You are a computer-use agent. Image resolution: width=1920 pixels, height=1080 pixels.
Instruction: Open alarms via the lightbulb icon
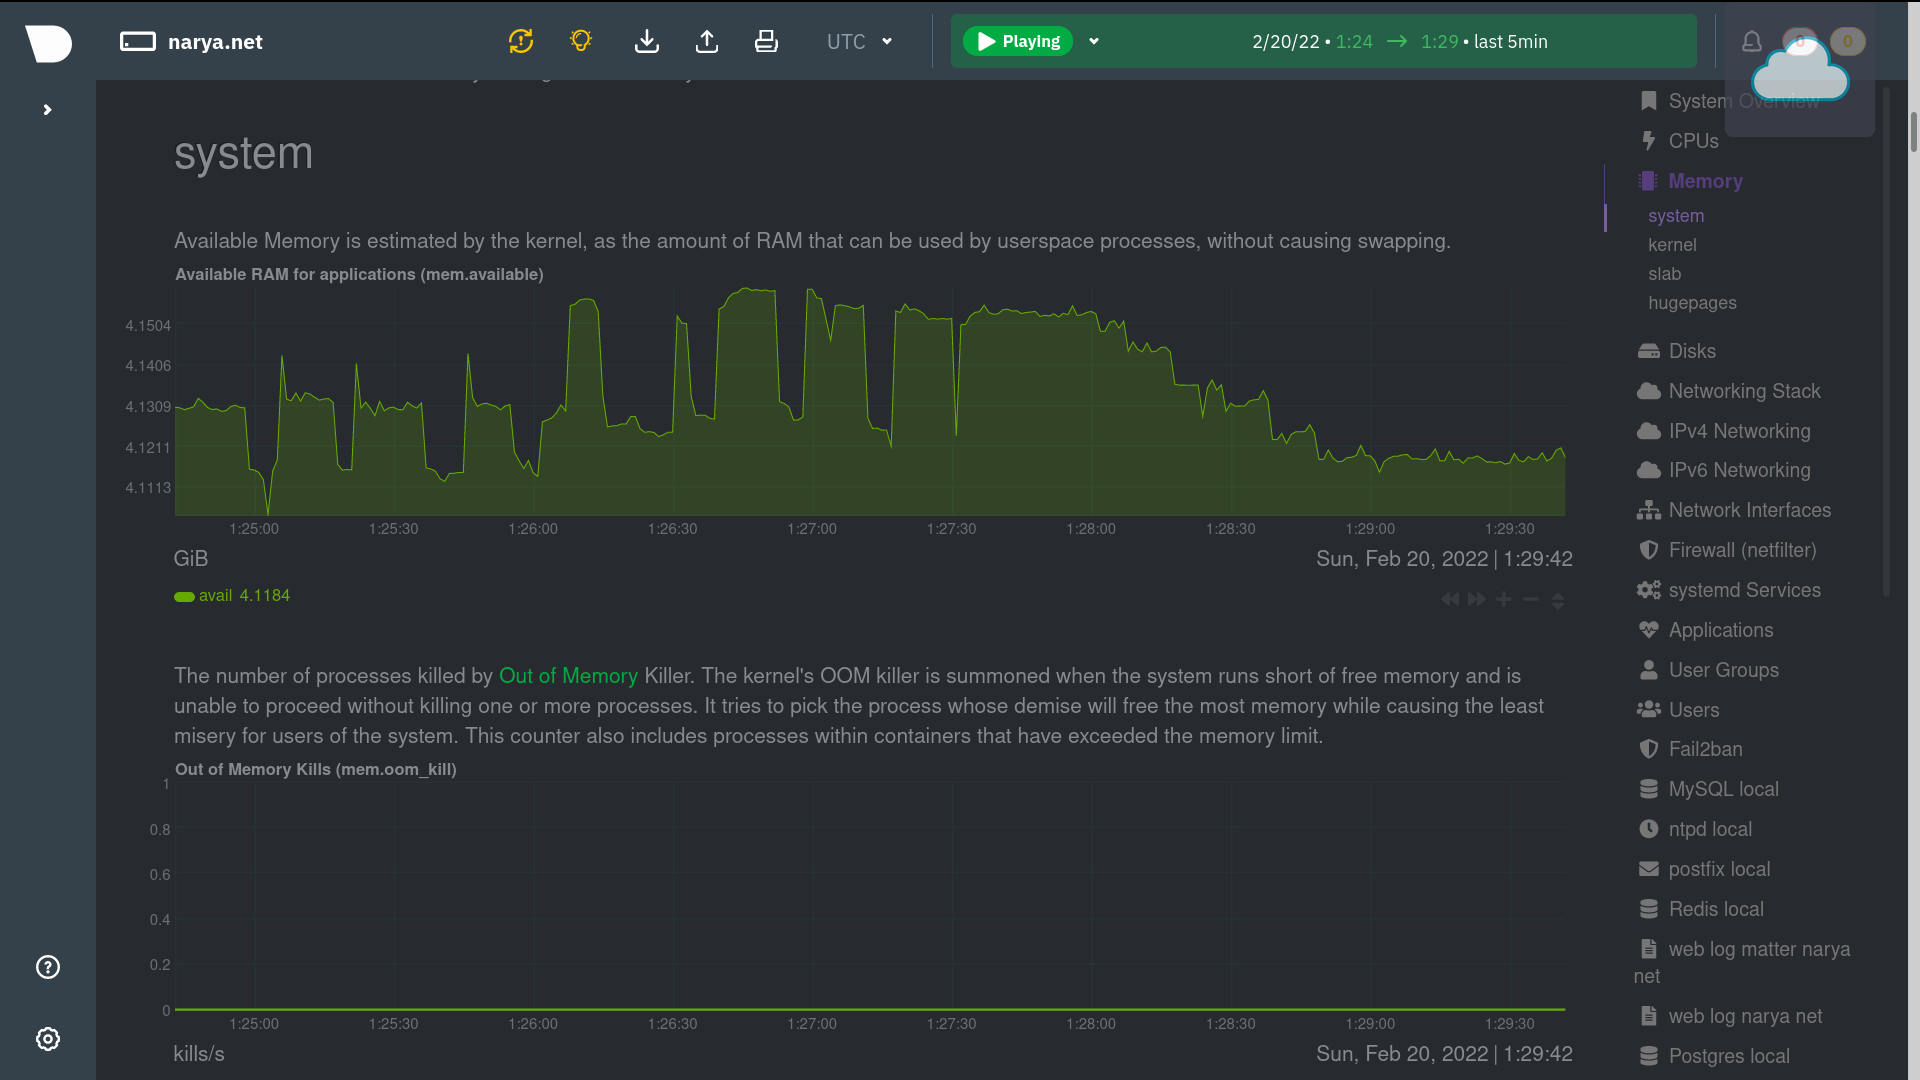coord(581,41)
